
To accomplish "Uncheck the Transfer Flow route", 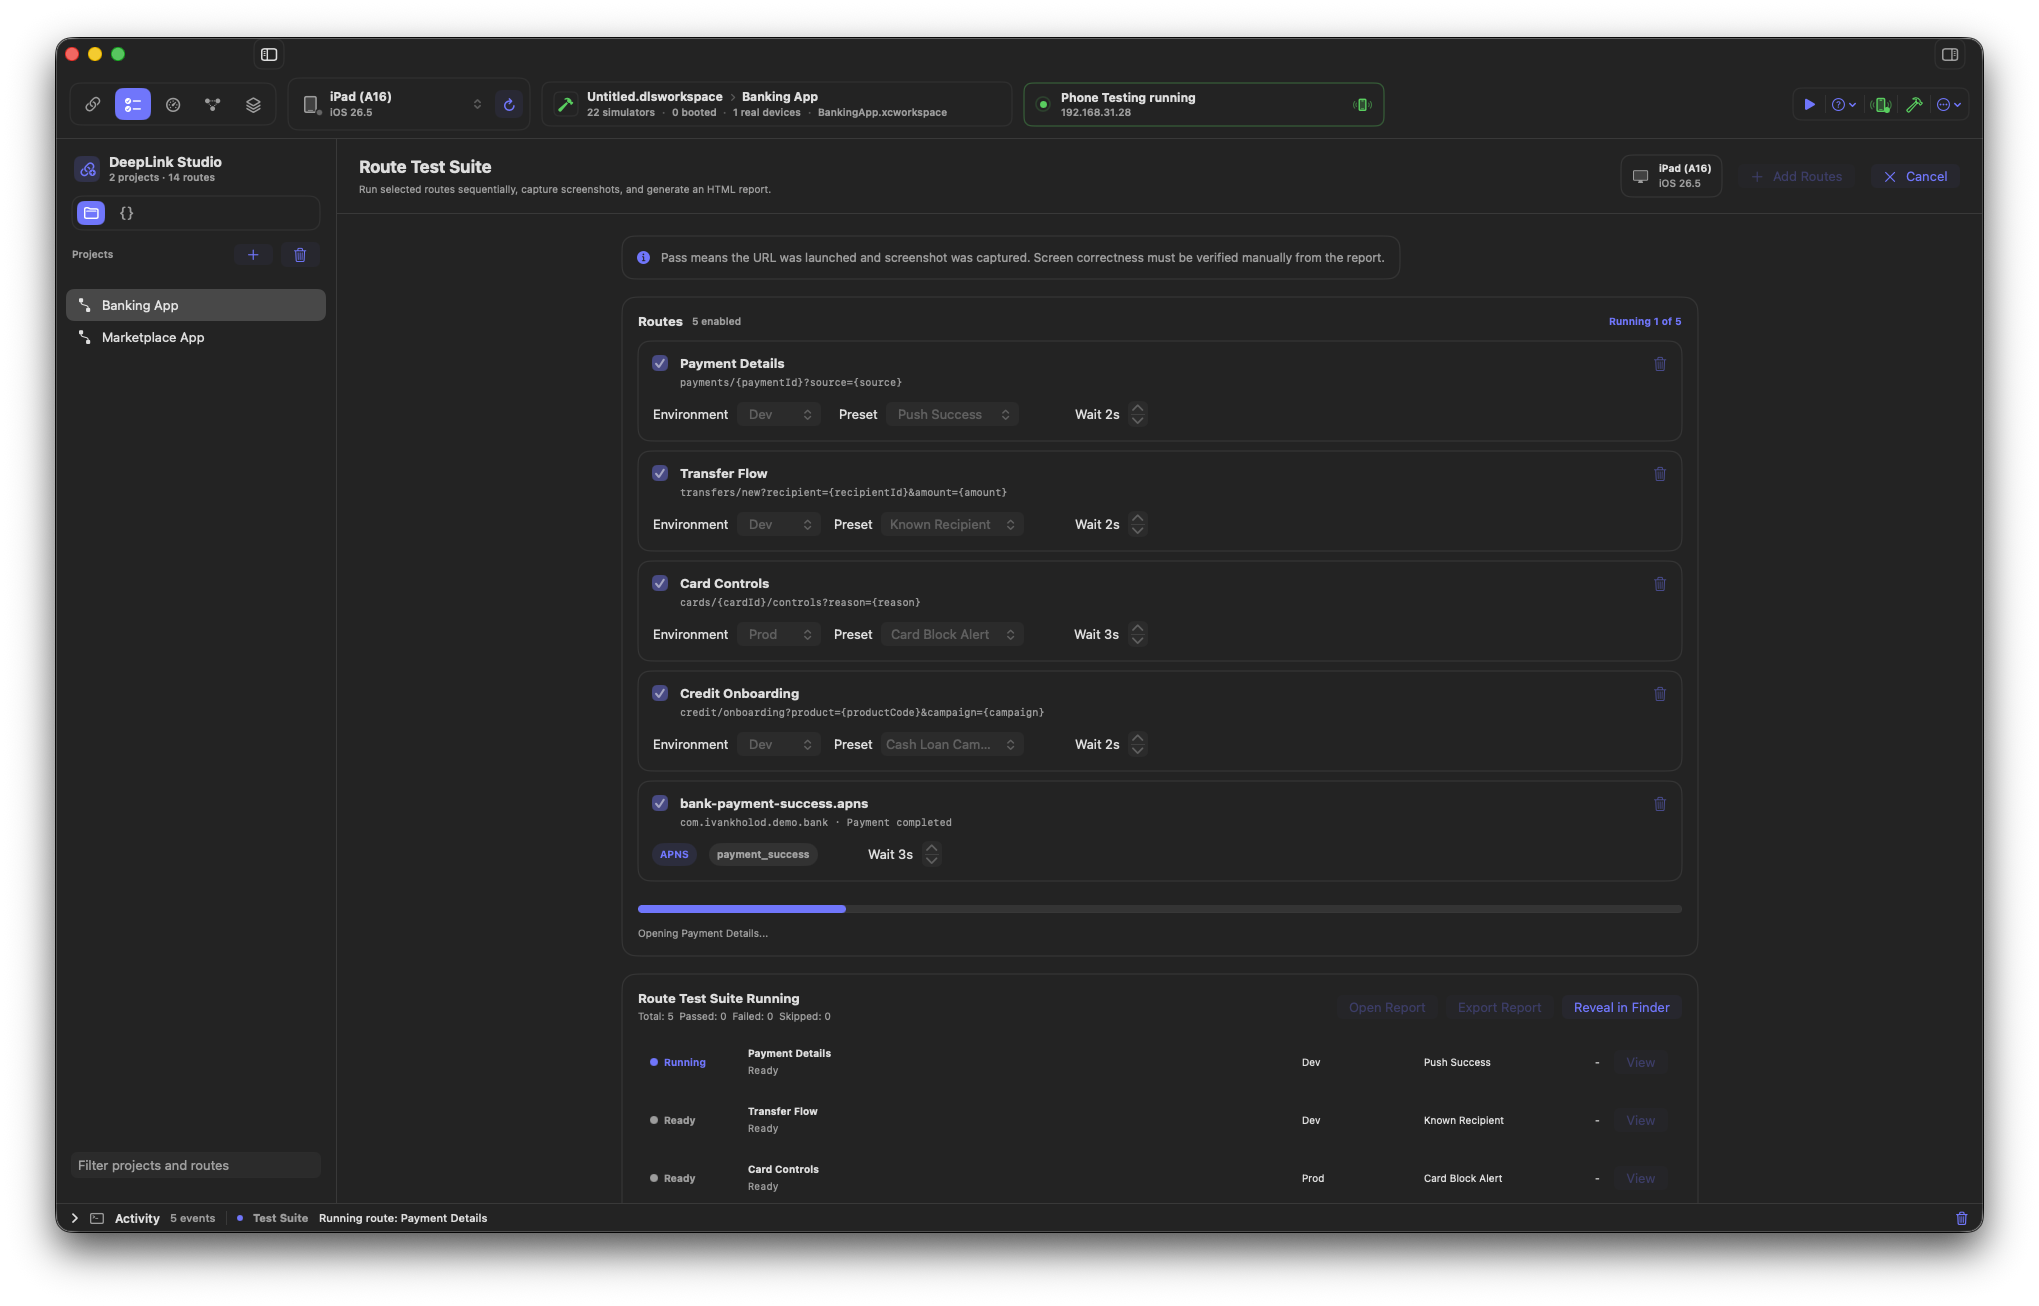I will click(660, 473).
